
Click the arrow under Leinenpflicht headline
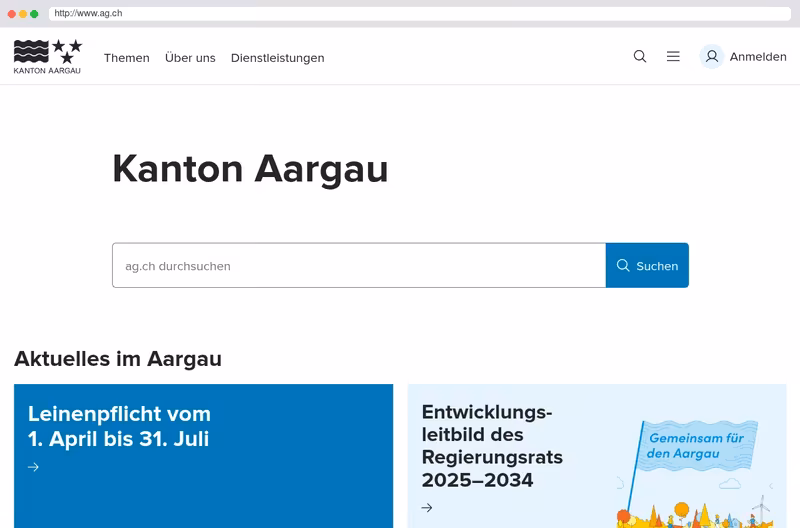click(x=33, y=467)
